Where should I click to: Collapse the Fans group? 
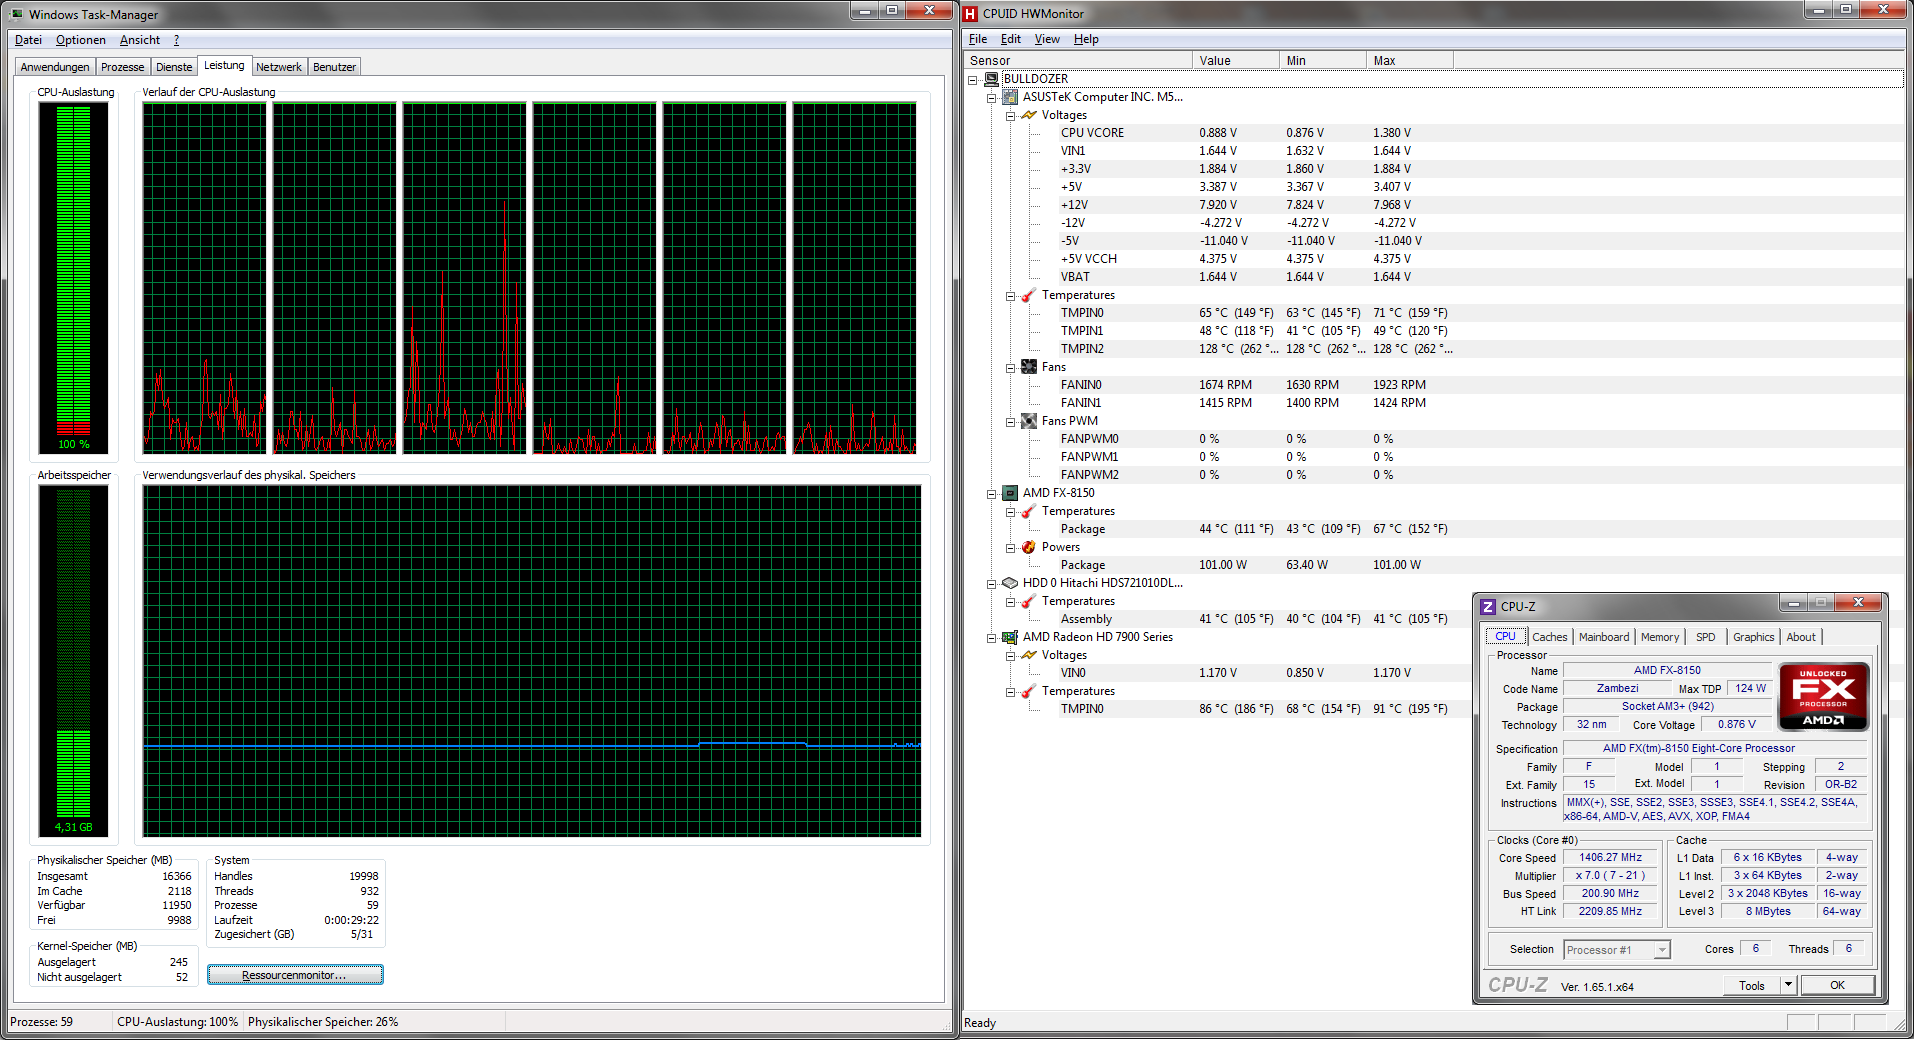pyautogui.click(x=1011, y=367)
